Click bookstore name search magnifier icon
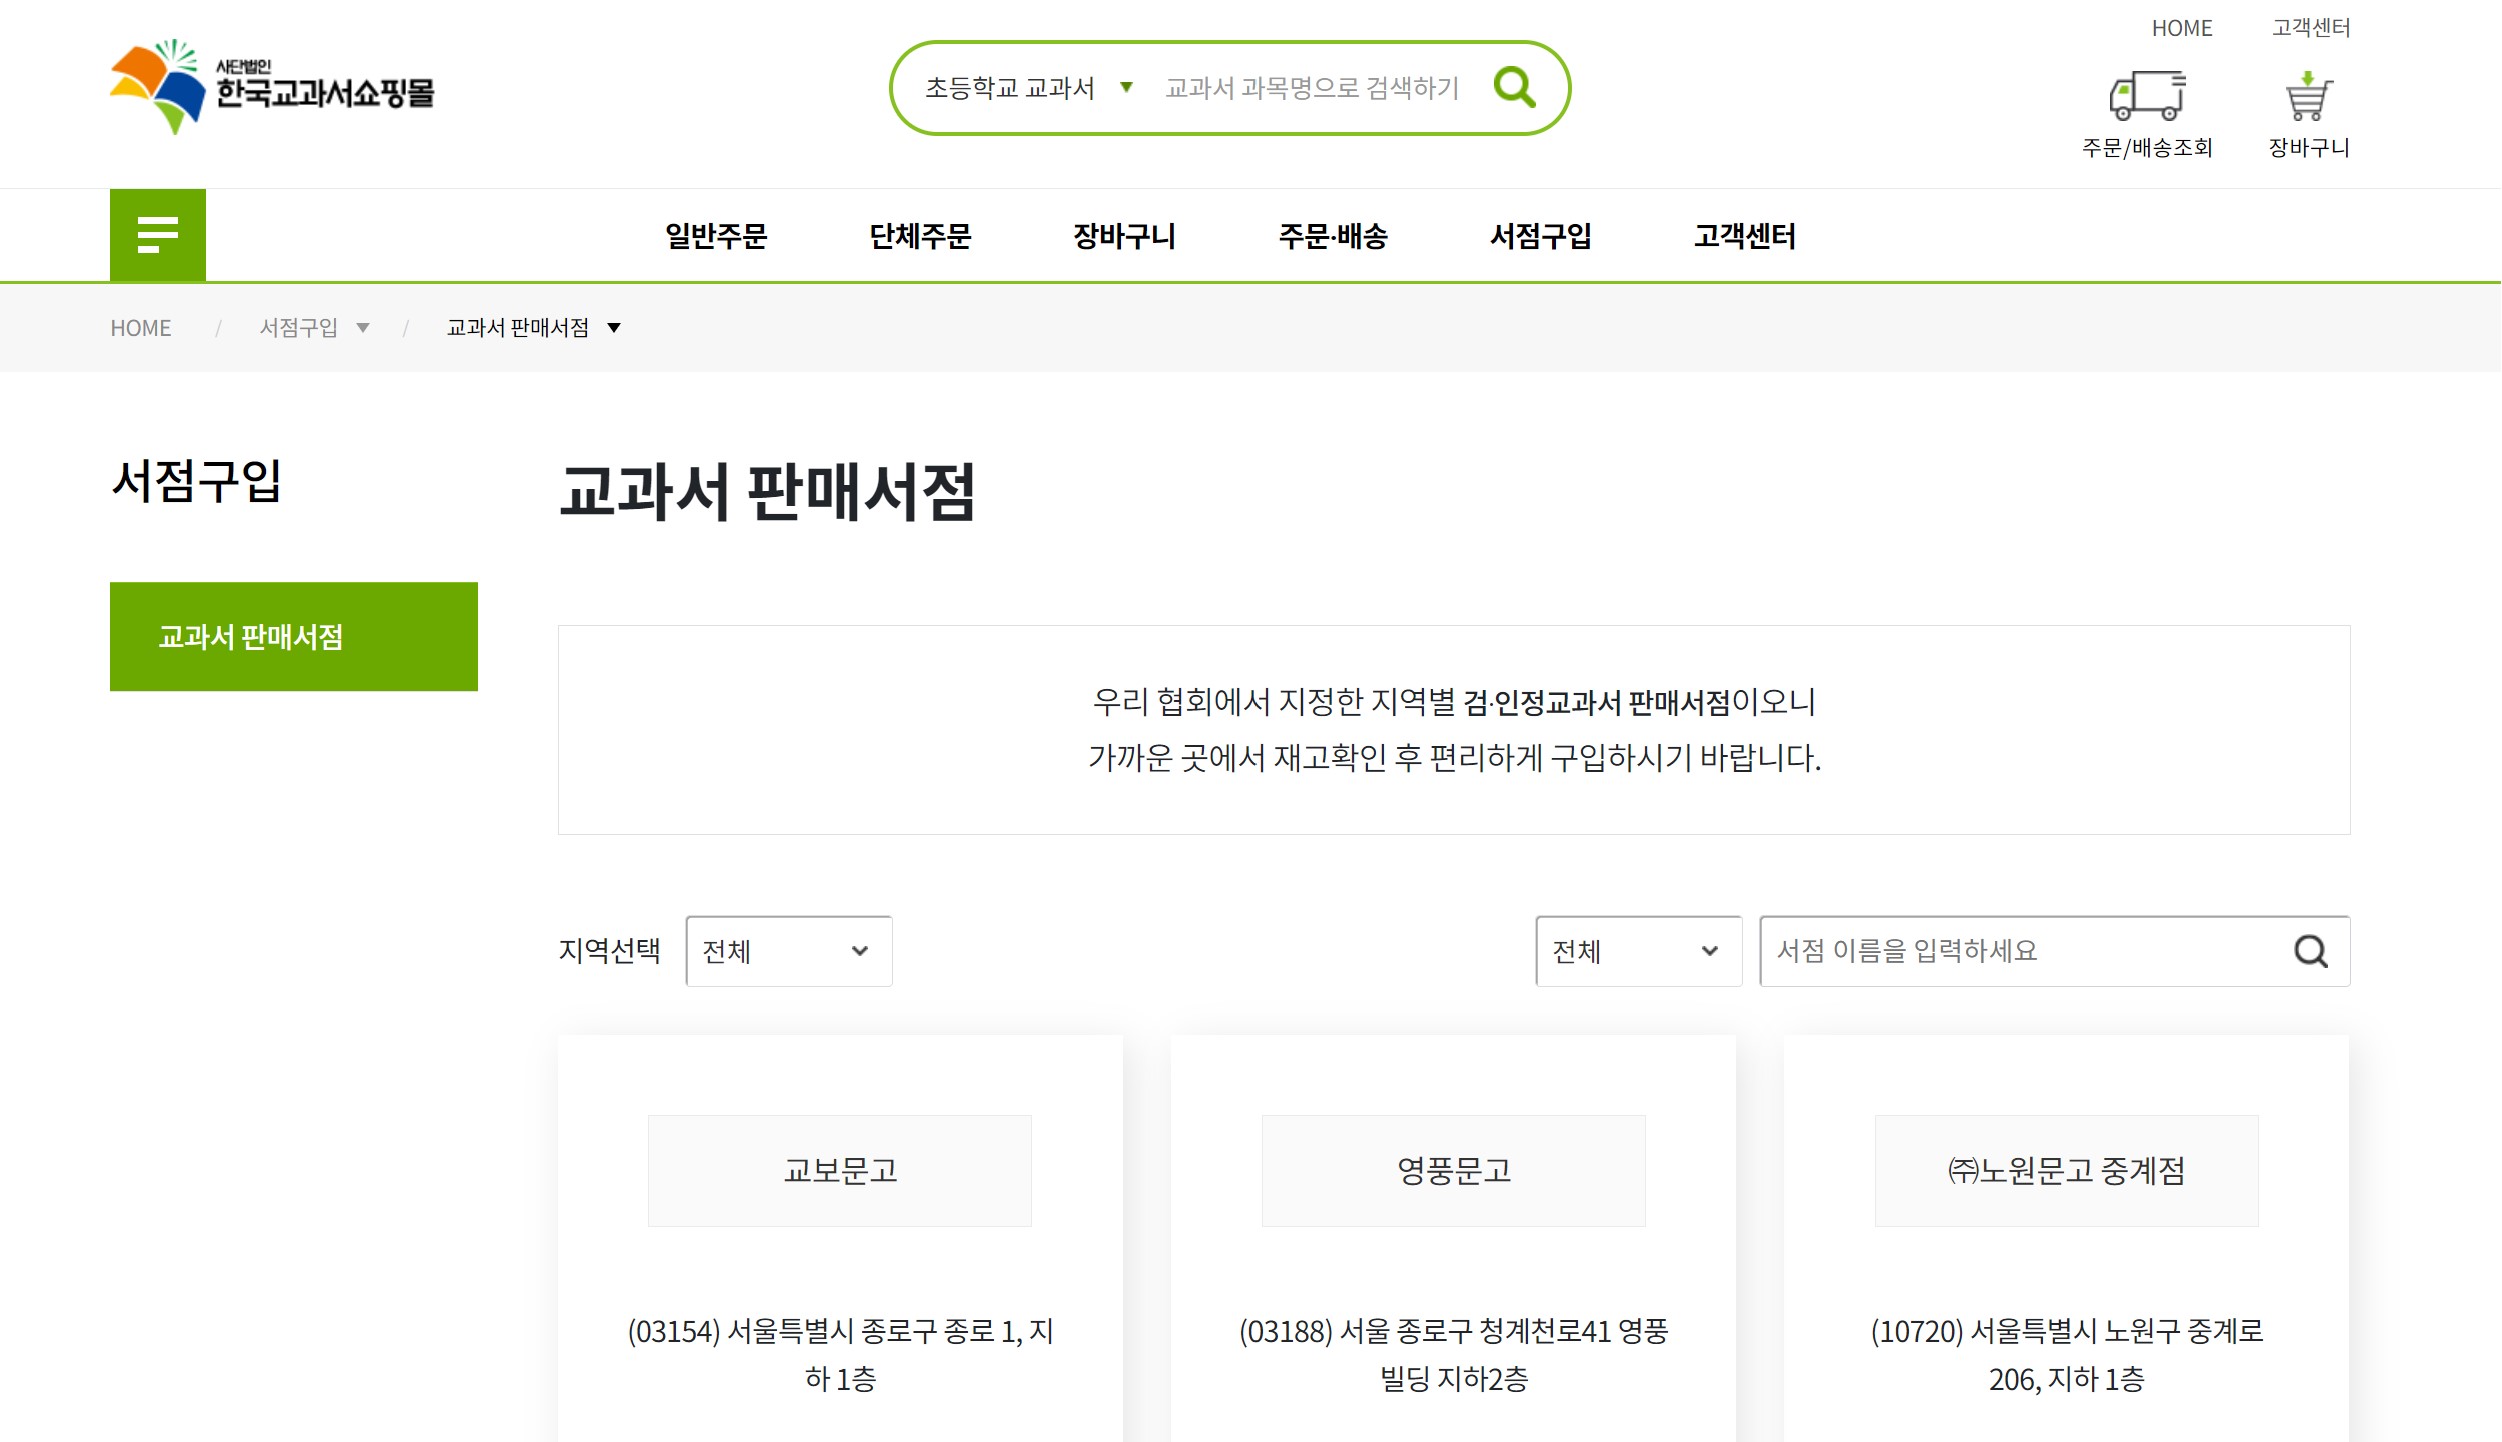Screen dimensions: 2502x1442 pos(2310,951)
